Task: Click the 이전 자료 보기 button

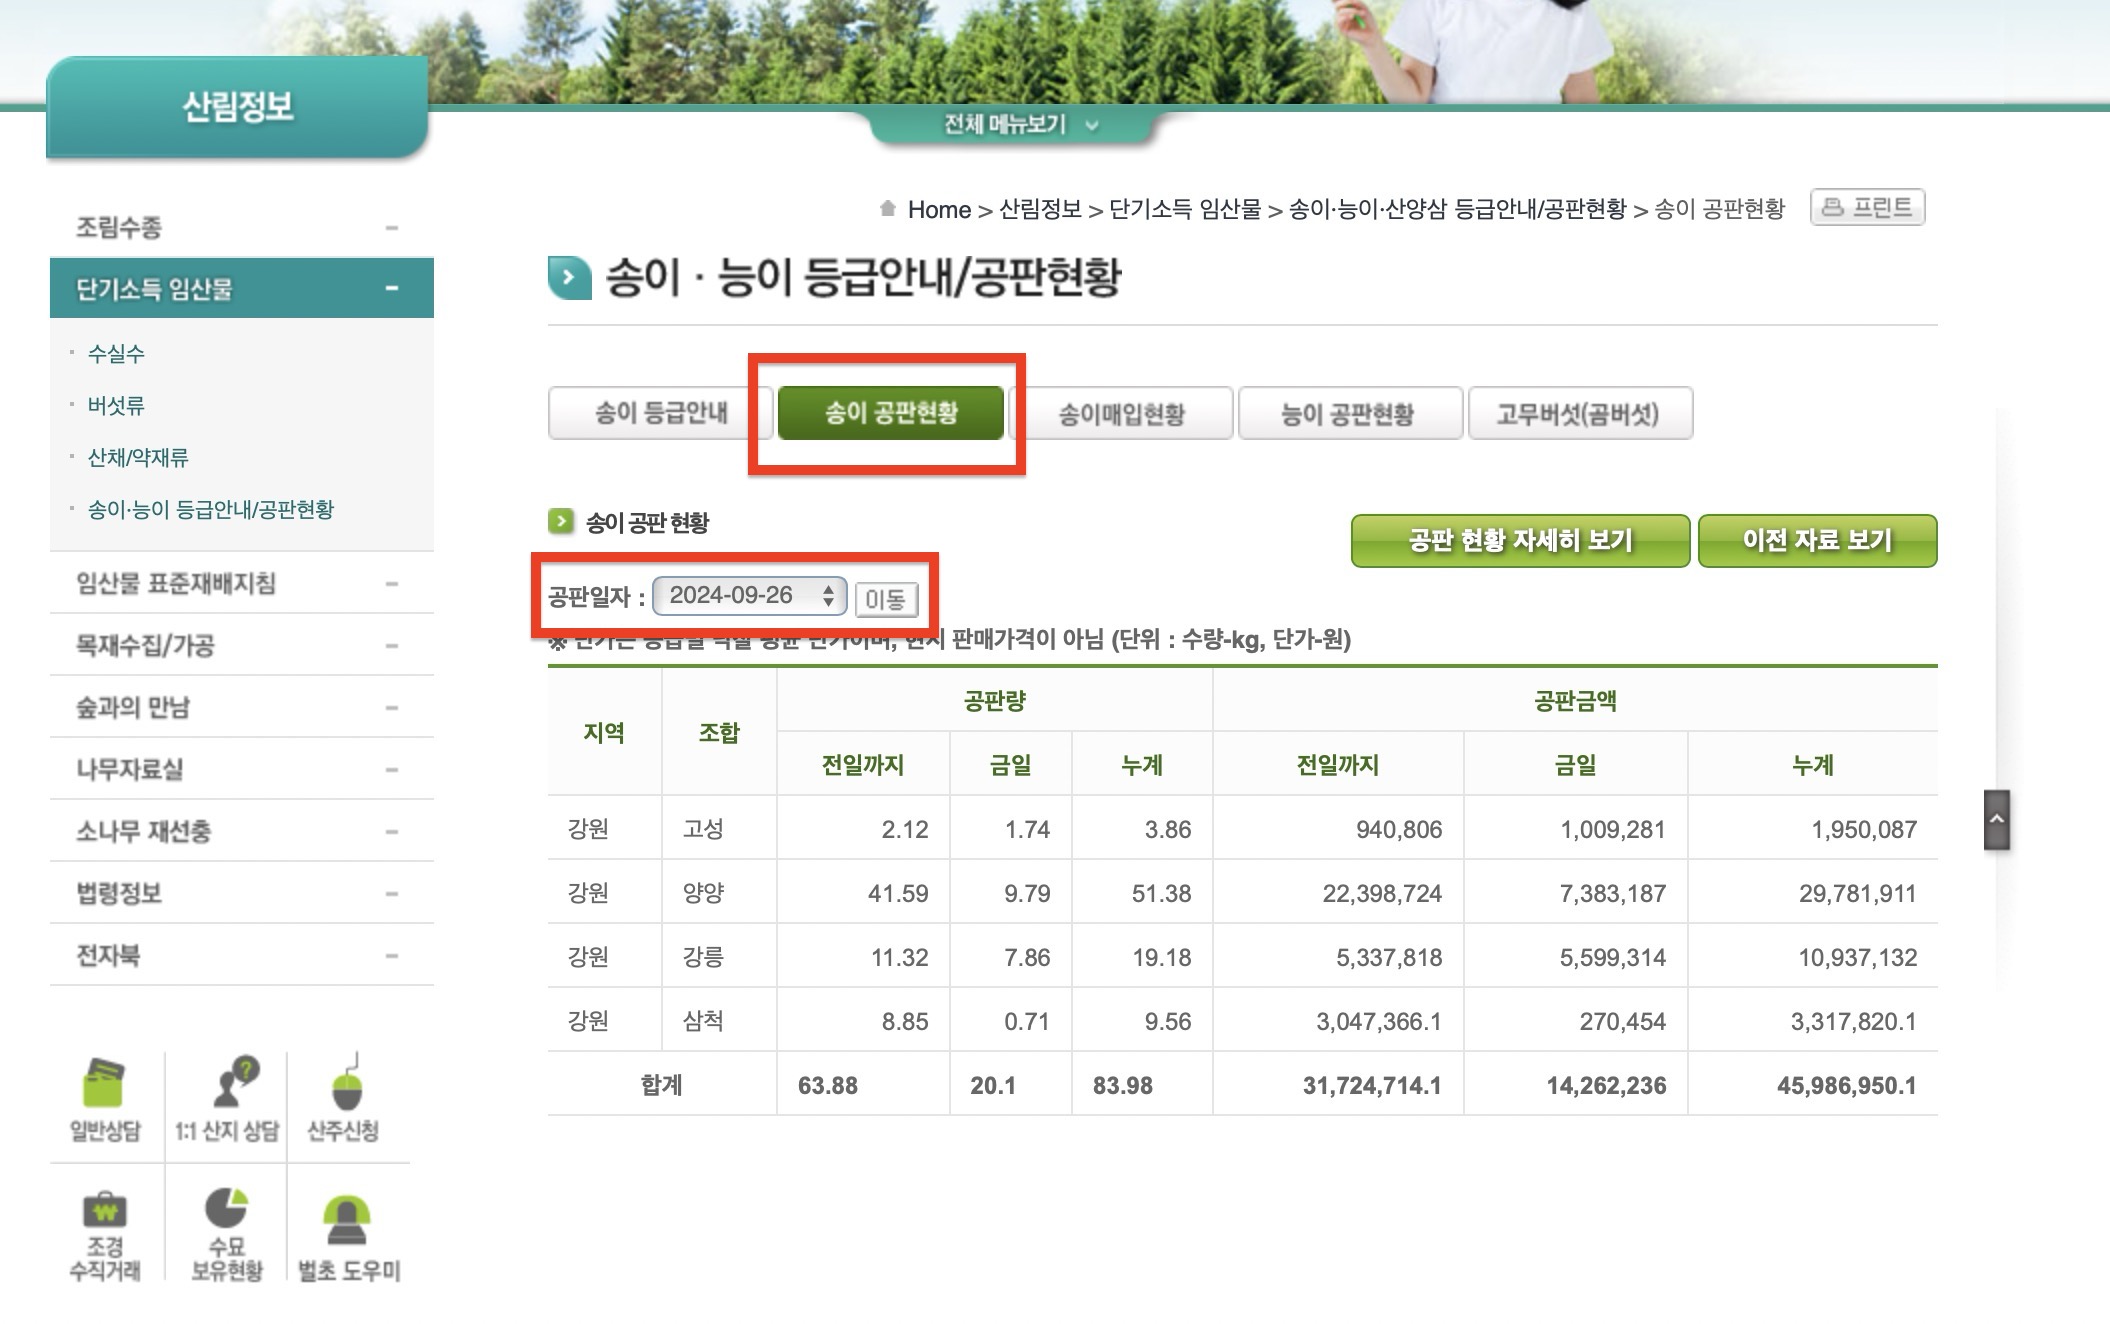Action: coord(1816,541)
